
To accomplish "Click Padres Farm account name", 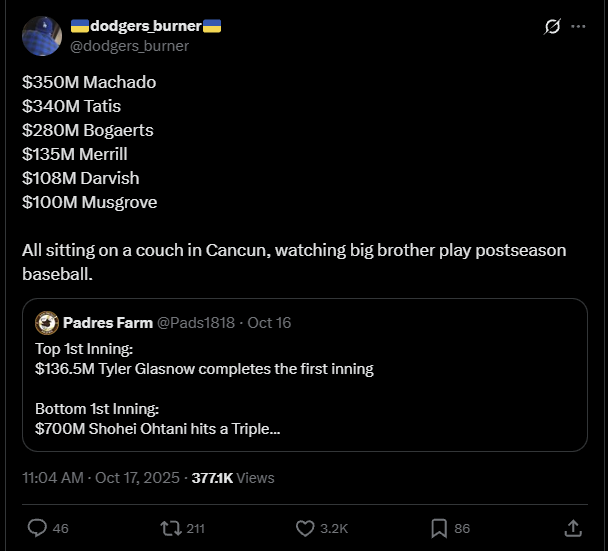I will 107,323.
